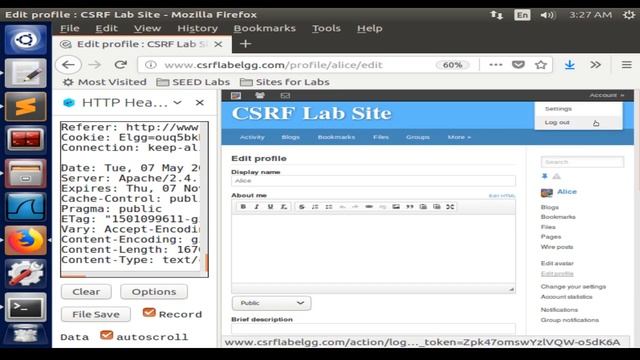
Task: Click Edit avatar sidebar link
Action: tap(557, 263)
